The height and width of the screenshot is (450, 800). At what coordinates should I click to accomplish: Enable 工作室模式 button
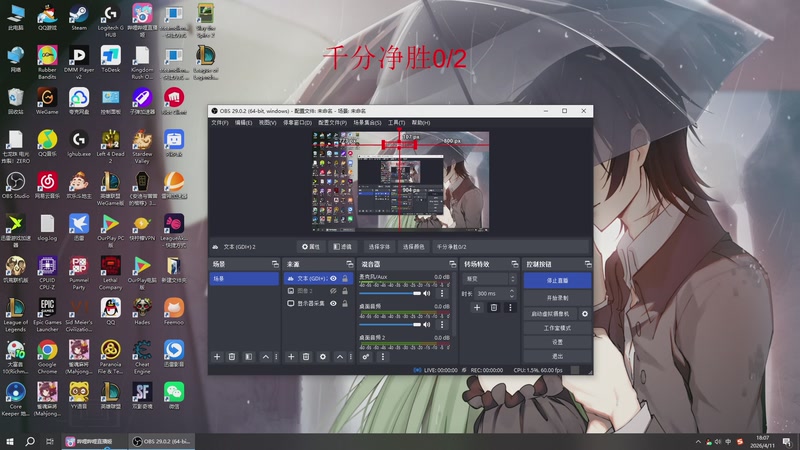(x=557, y=328)
